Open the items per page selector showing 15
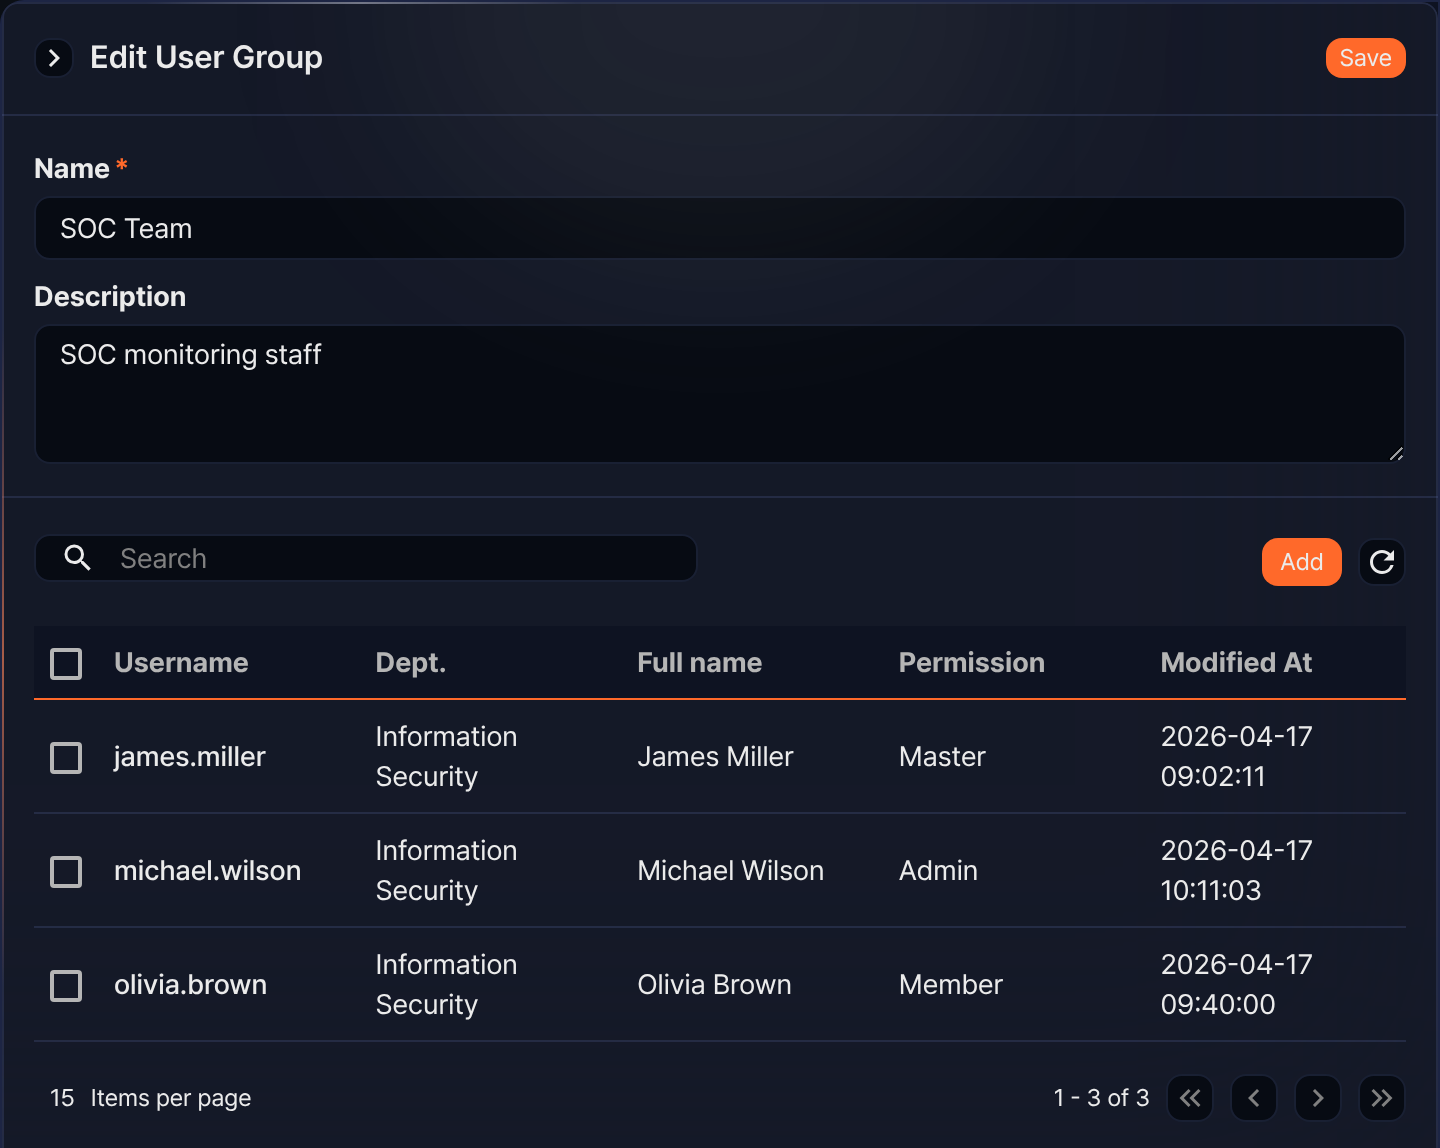1440x1148 pixels. (62, 1098)
